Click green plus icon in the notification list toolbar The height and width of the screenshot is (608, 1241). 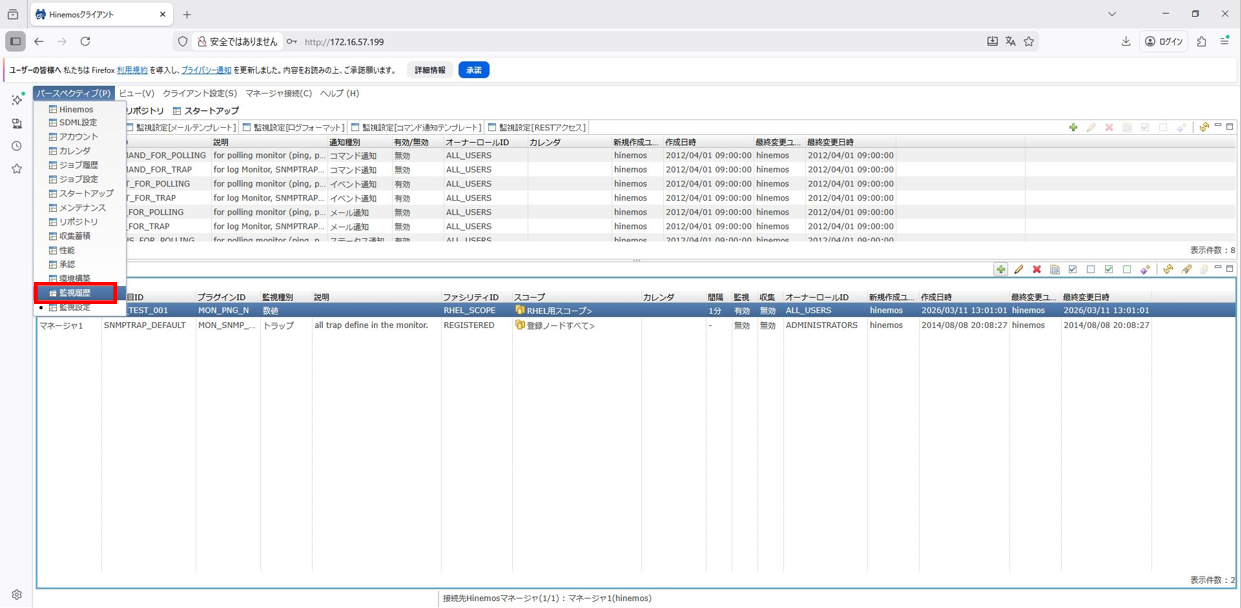point(1073,127)
